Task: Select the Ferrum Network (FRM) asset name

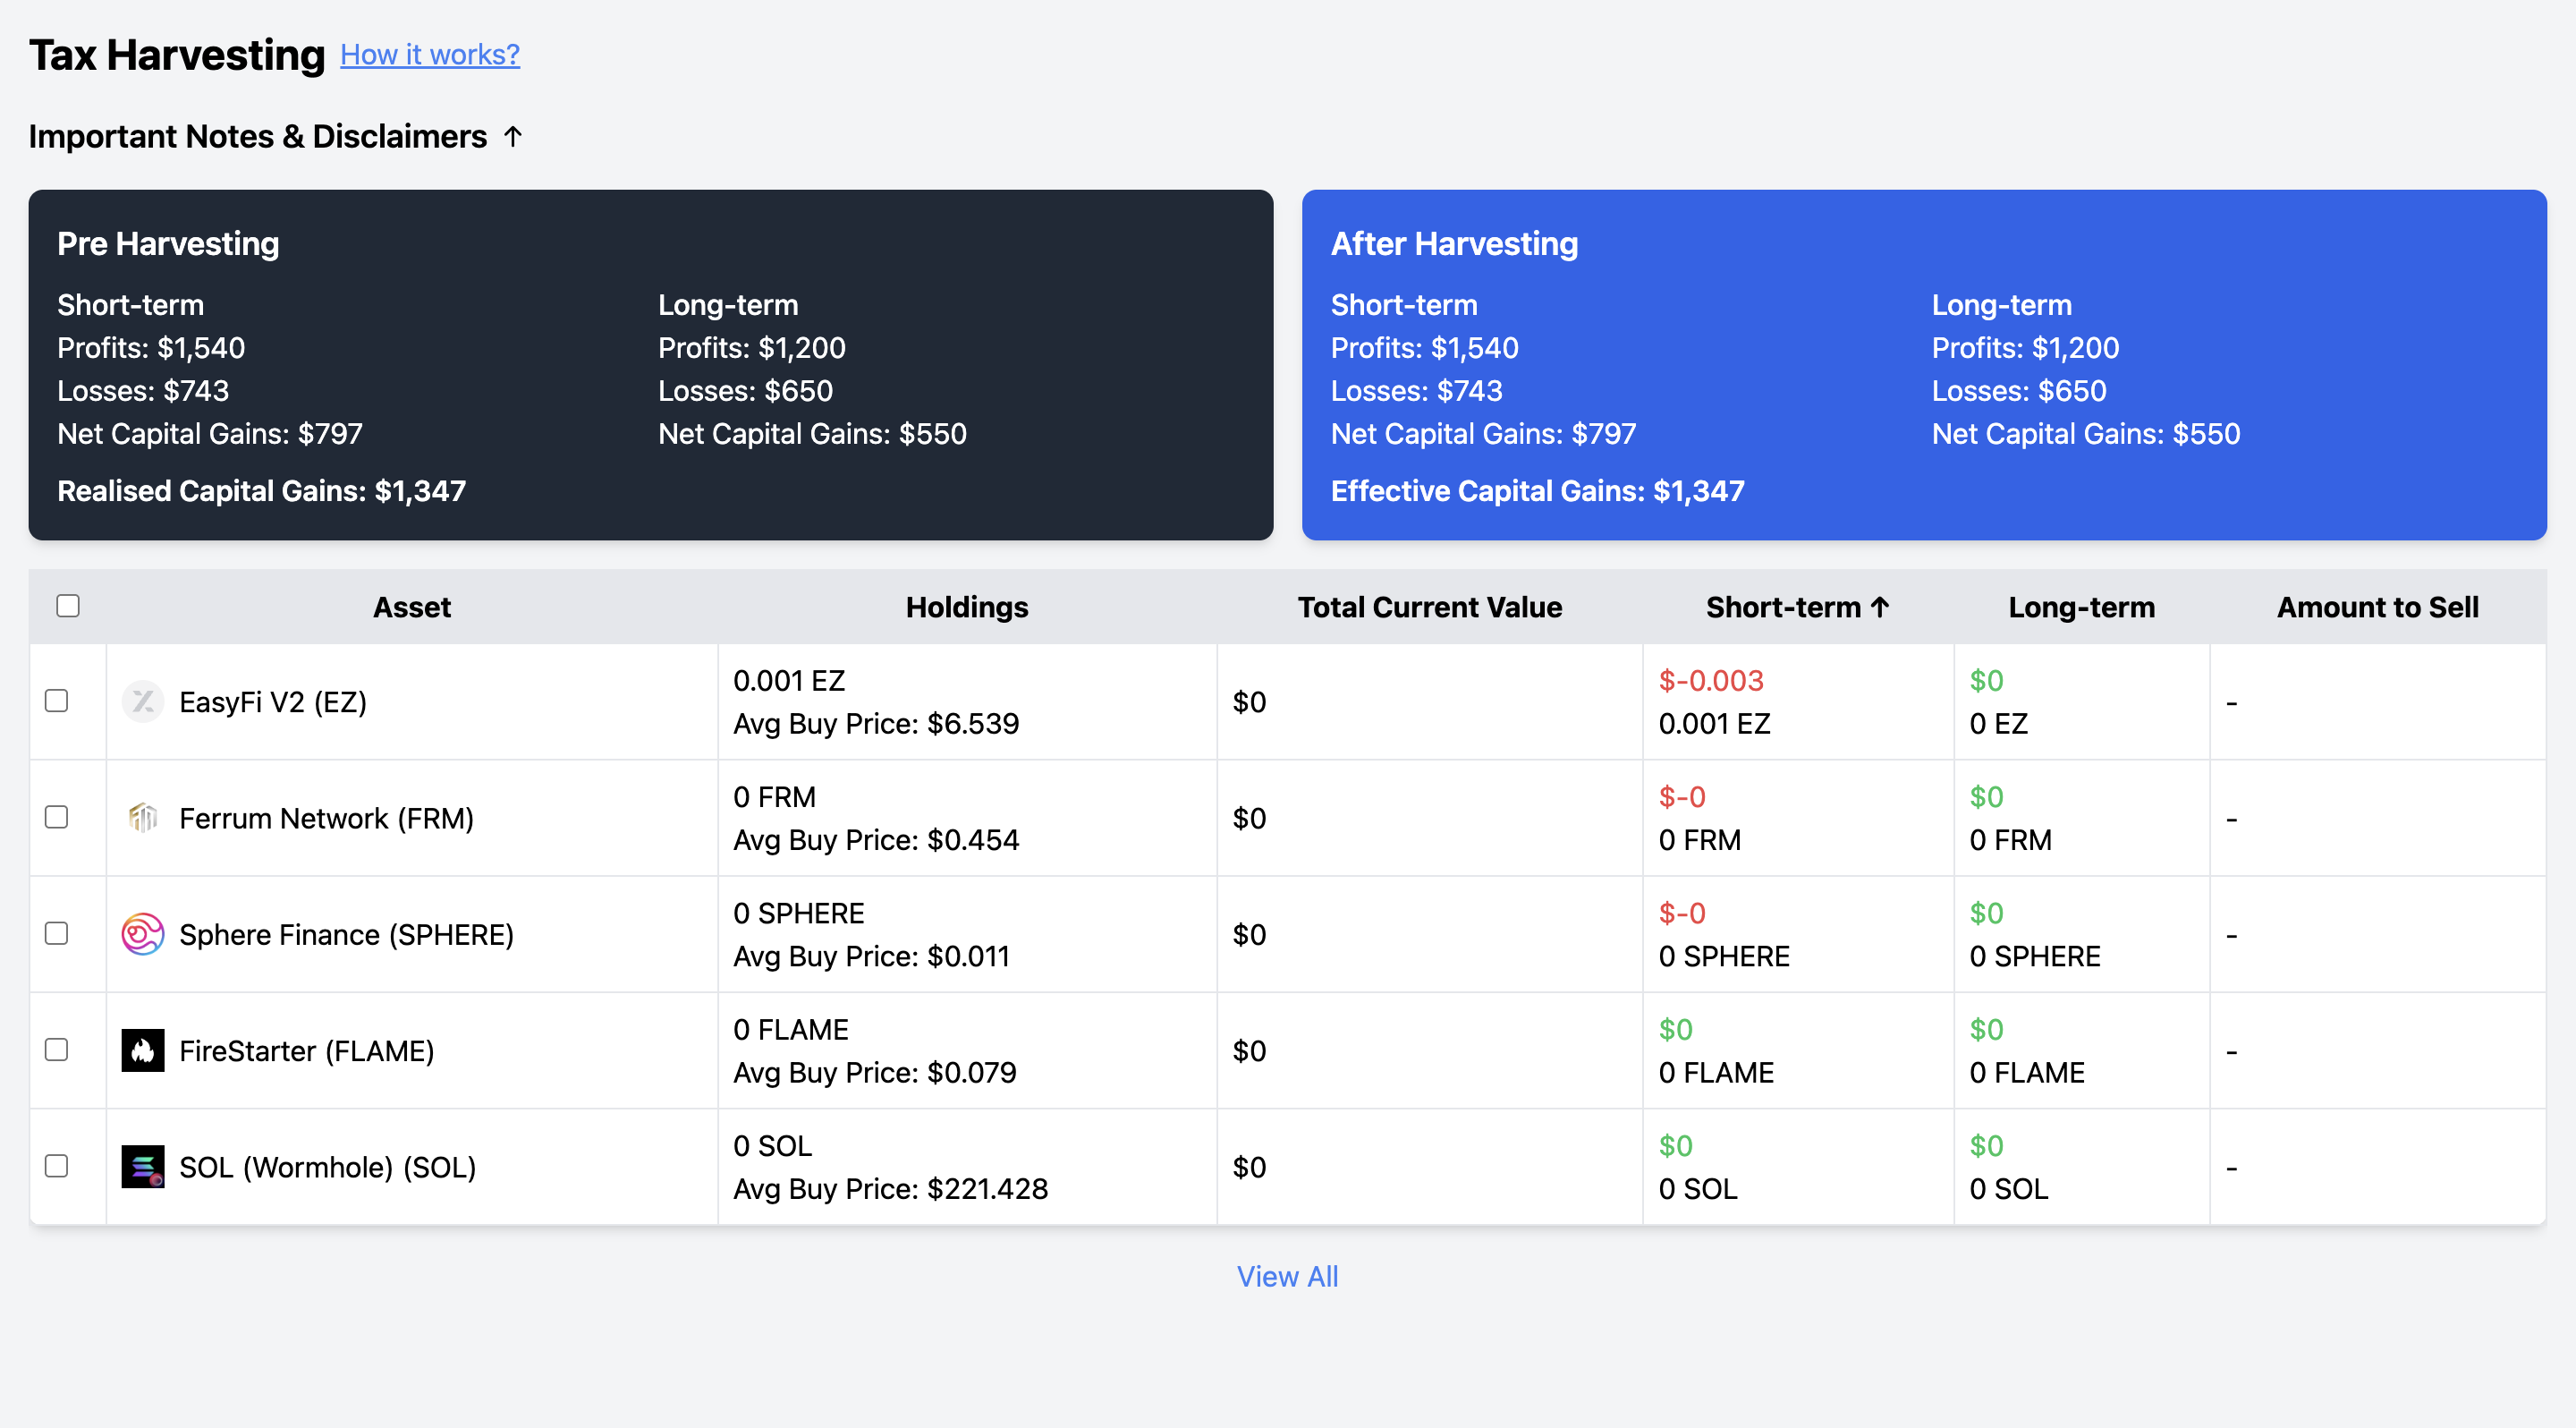Action: (326, 818)
